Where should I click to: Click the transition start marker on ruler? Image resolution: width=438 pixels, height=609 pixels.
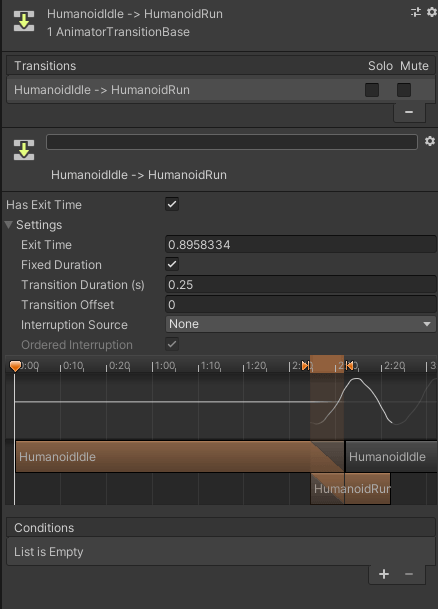point(306,365)
